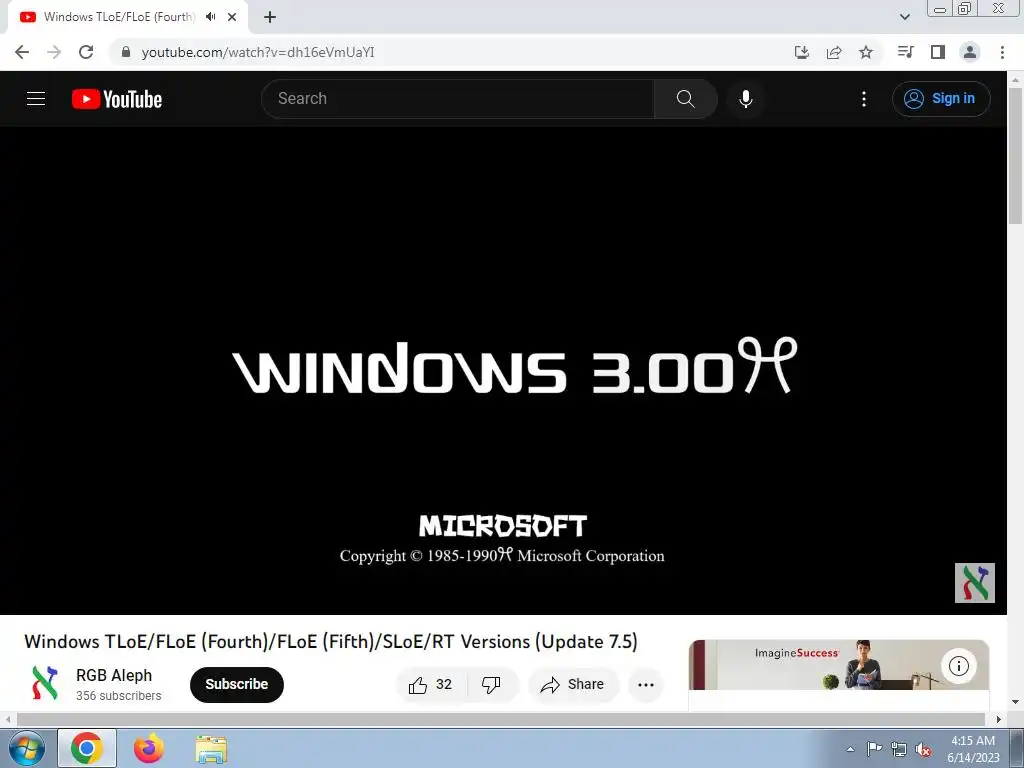Go back to the previous page
Screen dimensions: 1024x768
tap(22, 52)
